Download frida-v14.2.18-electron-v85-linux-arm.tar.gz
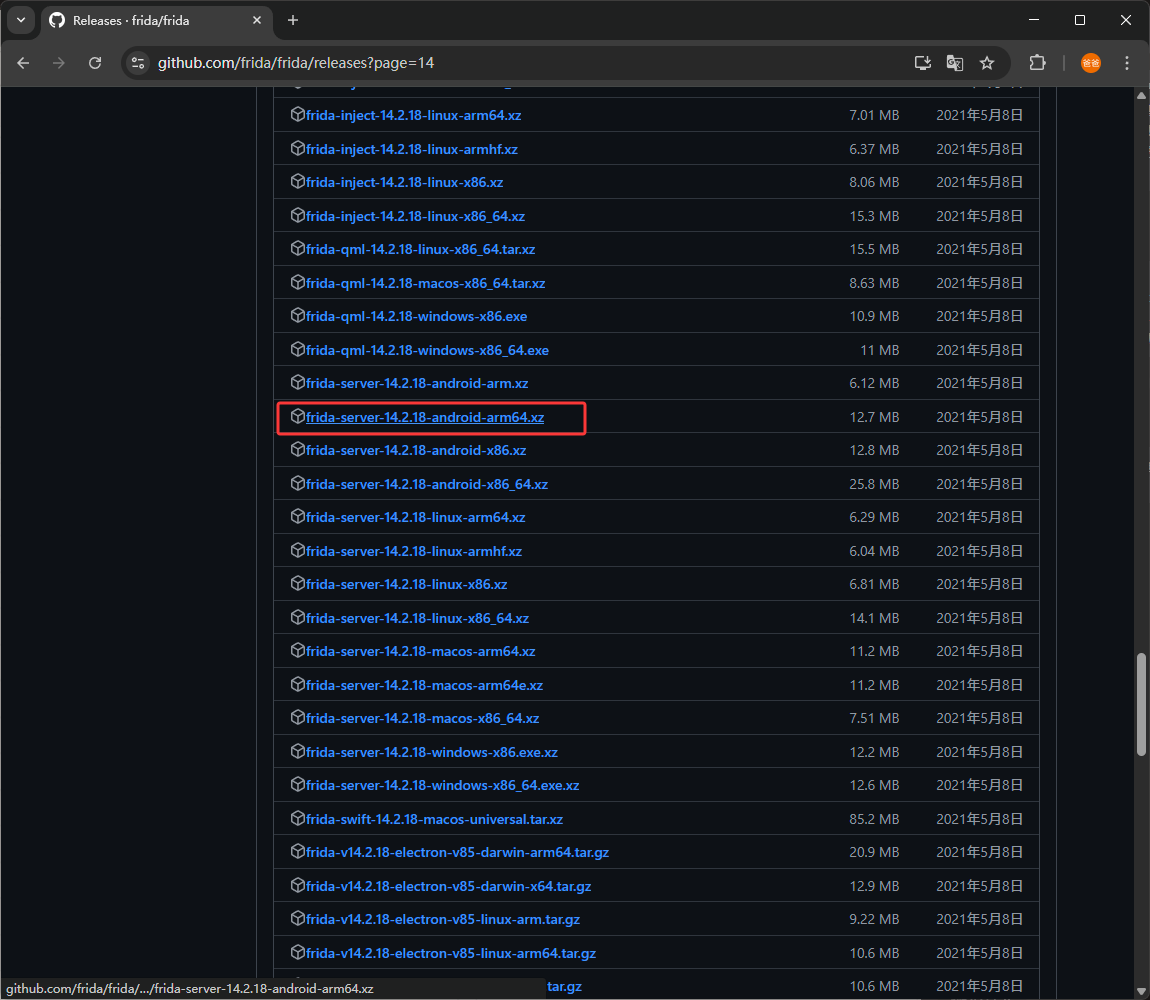Screen dimensions: 1150x1000 pos(443,919)
